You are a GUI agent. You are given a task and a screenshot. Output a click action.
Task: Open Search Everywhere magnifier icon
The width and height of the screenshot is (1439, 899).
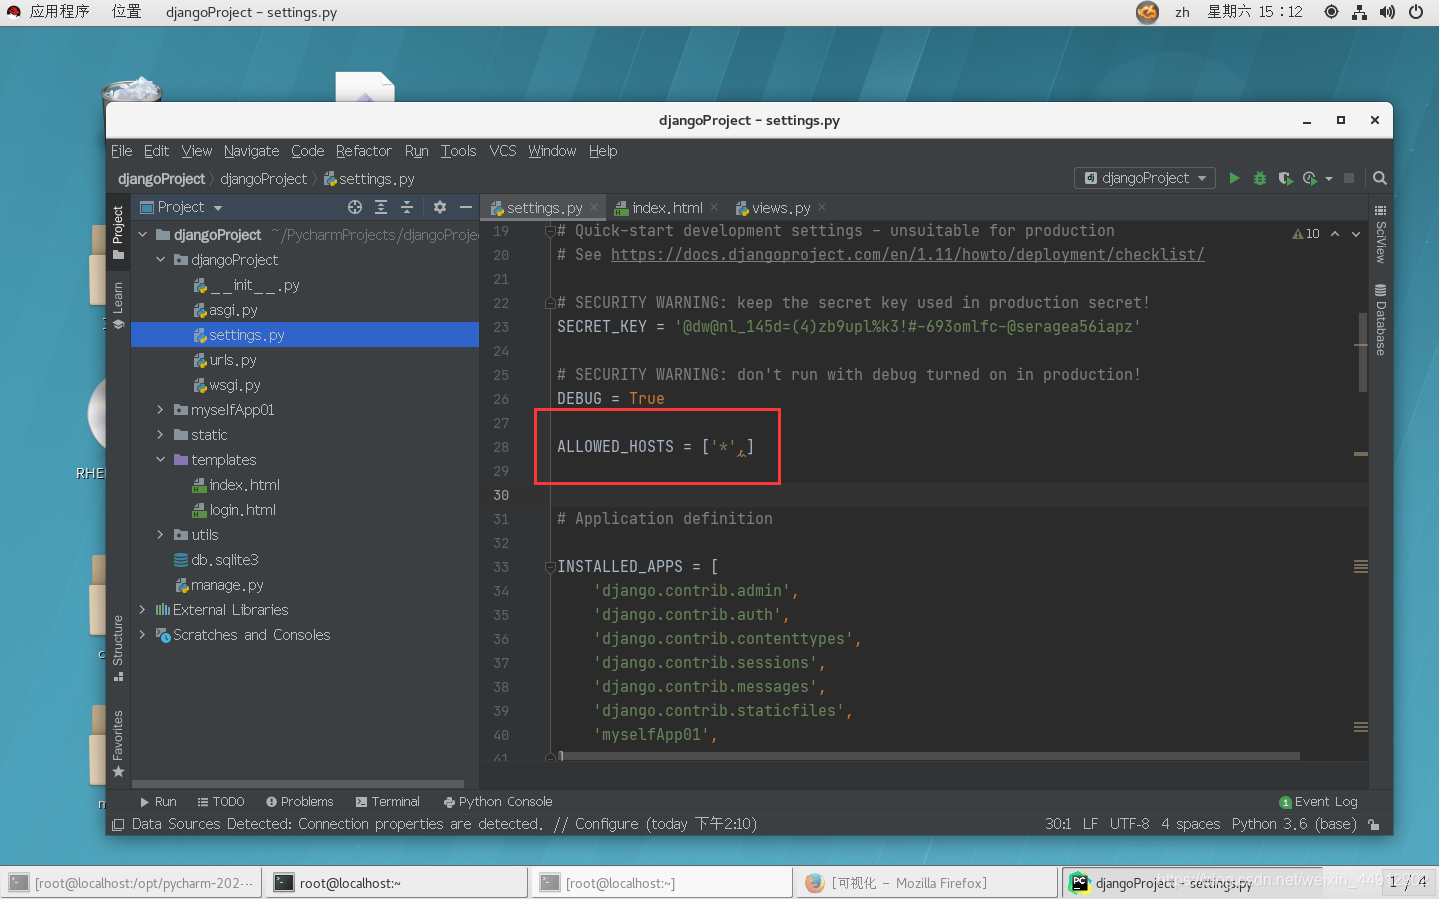tap(1380, 178)
